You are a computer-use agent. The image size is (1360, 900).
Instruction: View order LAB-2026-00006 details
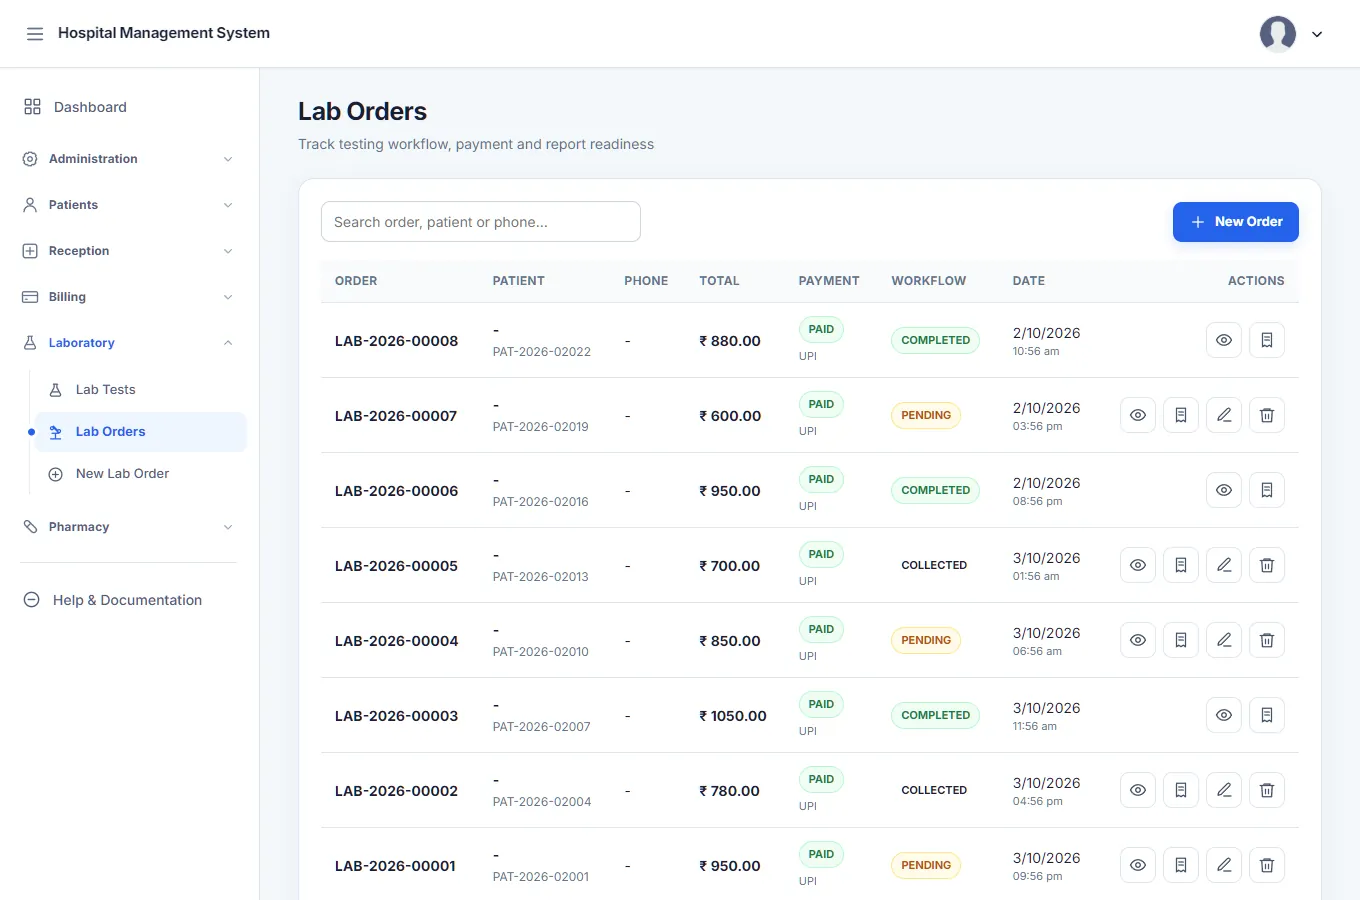click(x=1224, y=490)
